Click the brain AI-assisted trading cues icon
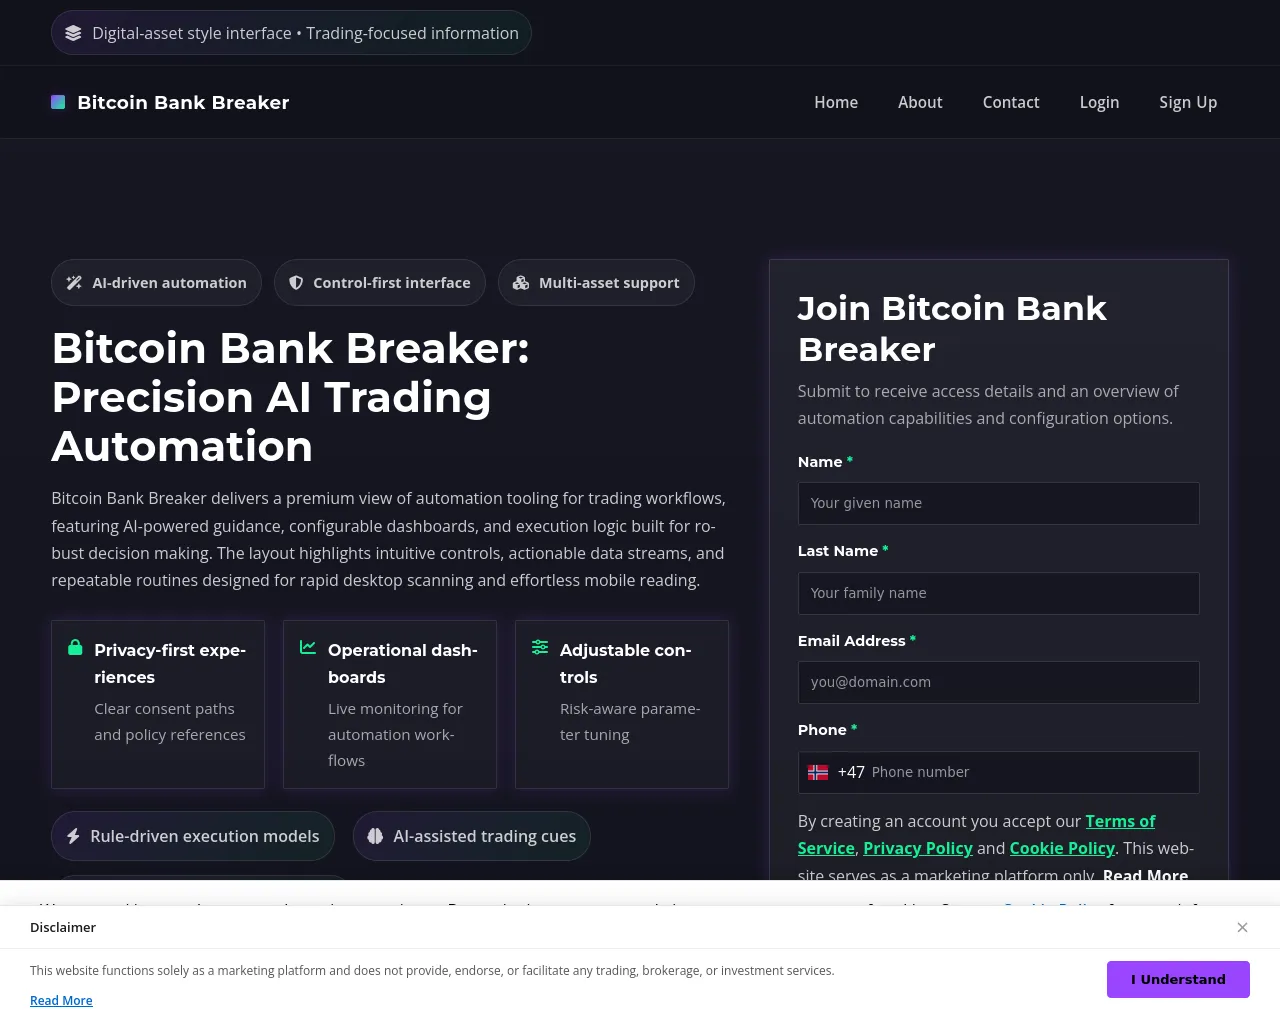This screenshot has height=1024, width=1280. [375, 836]
